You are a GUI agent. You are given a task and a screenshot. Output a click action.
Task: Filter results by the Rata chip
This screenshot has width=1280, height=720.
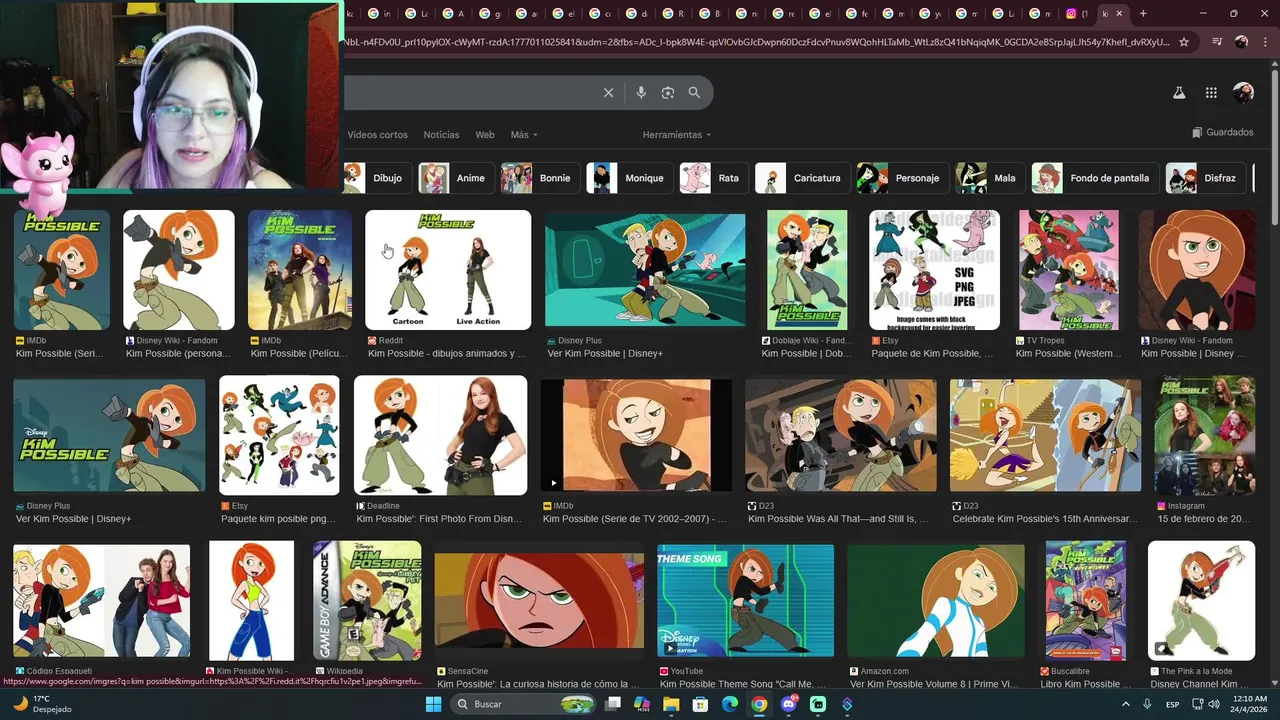click(713, 178)
